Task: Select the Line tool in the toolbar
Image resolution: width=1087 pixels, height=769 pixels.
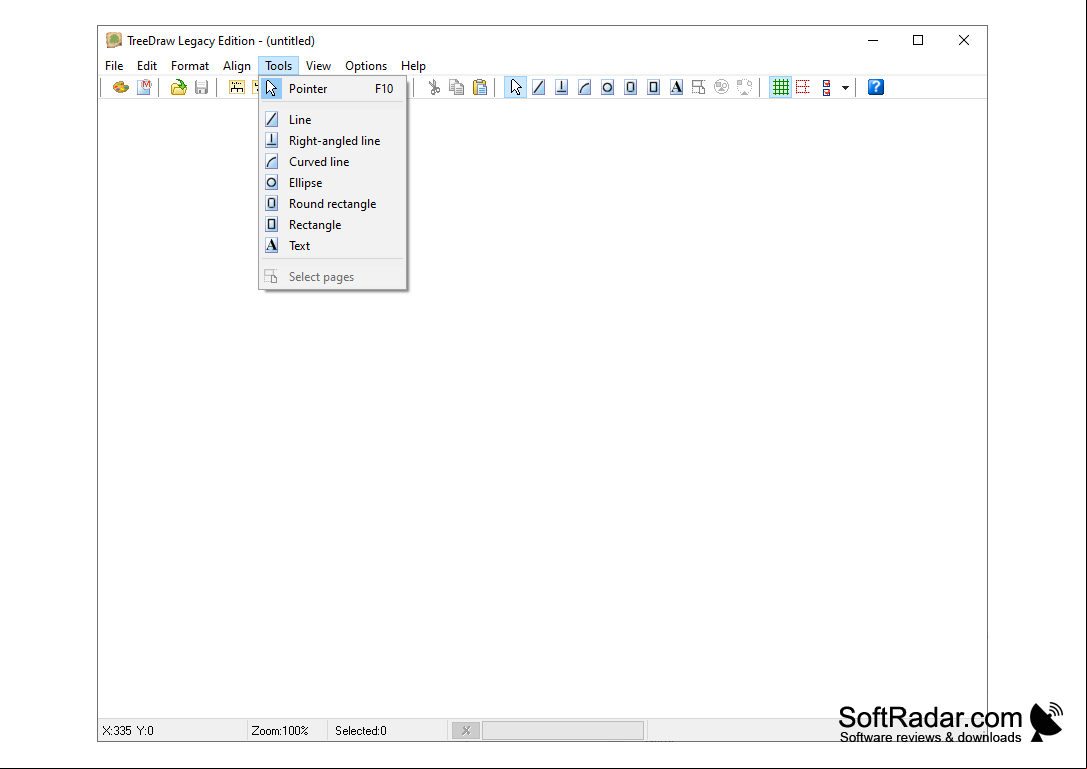Action: tap(539, 87)
